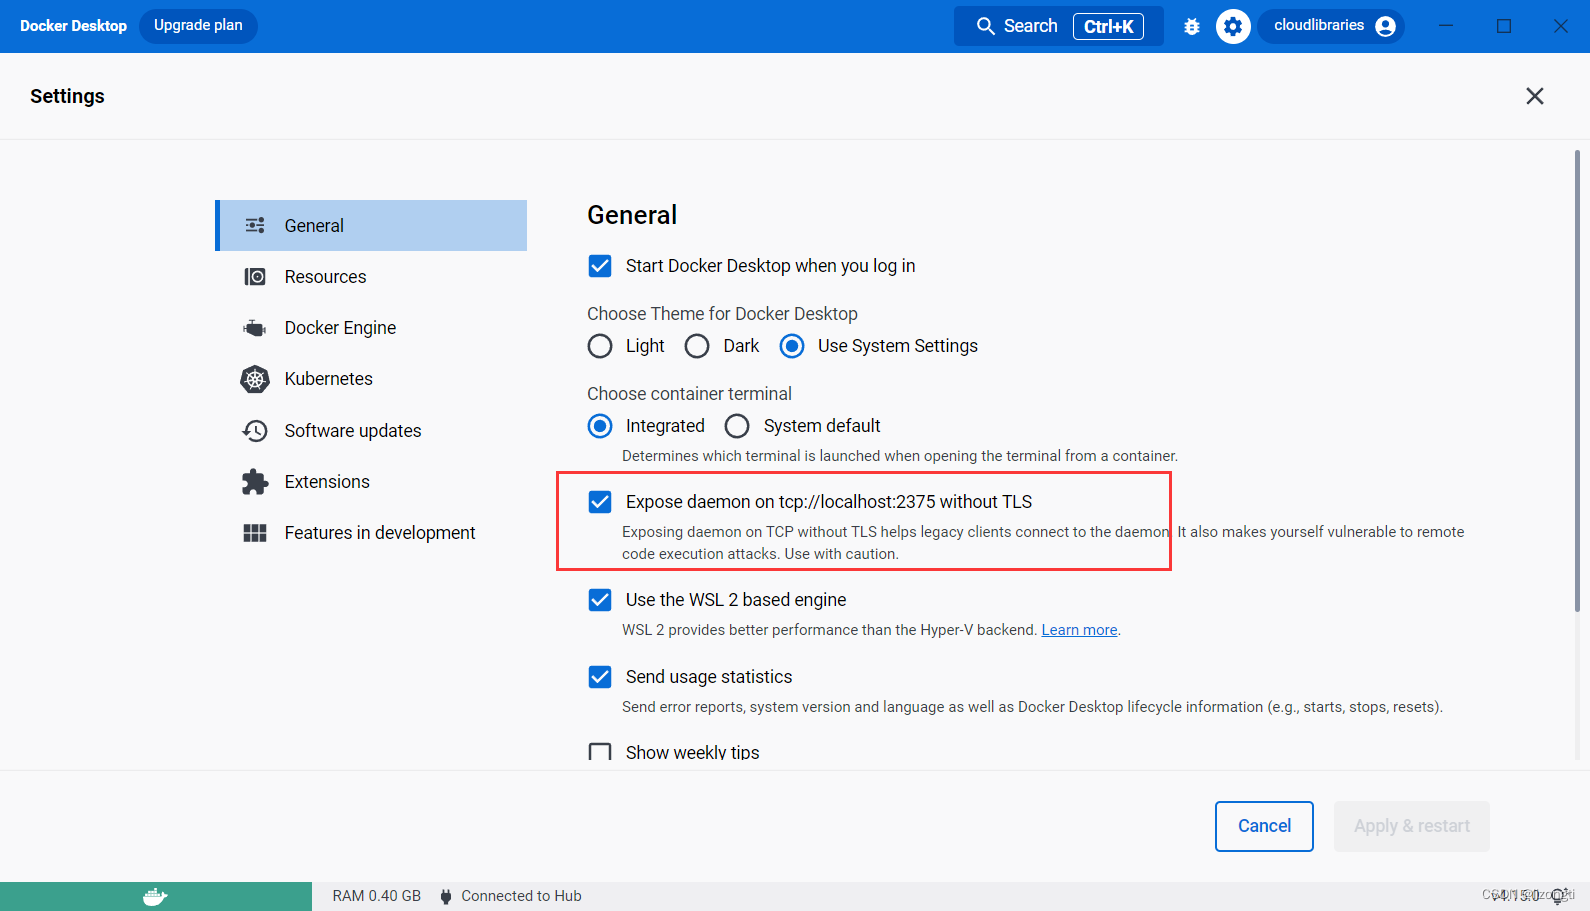Click the Cancel button
The height and width of the screenshot is (911, 1590).
click(x=1264, y=826)
